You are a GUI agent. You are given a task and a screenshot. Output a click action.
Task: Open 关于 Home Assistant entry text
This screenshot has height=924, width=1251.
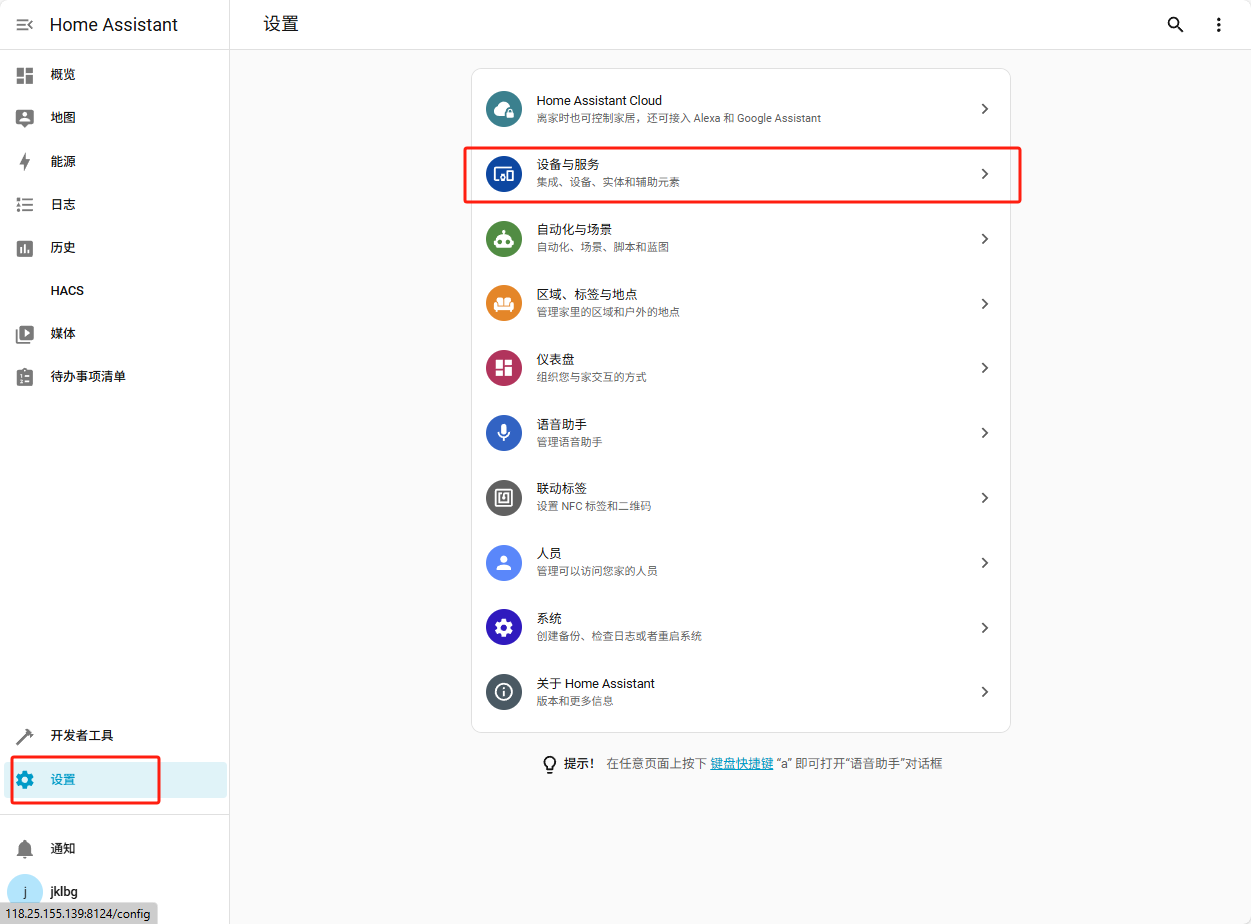pos(595,684)
